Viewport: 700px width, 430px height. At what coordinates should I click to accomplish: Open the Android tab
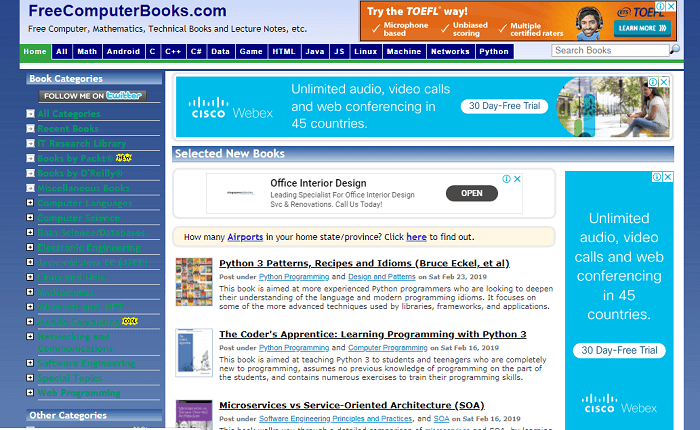point(123,51)
